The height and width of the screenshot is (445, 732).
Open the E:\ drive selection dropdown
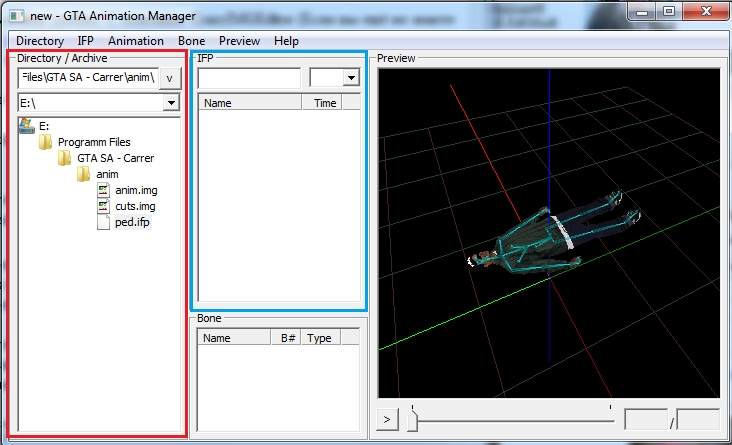point(170,103)
